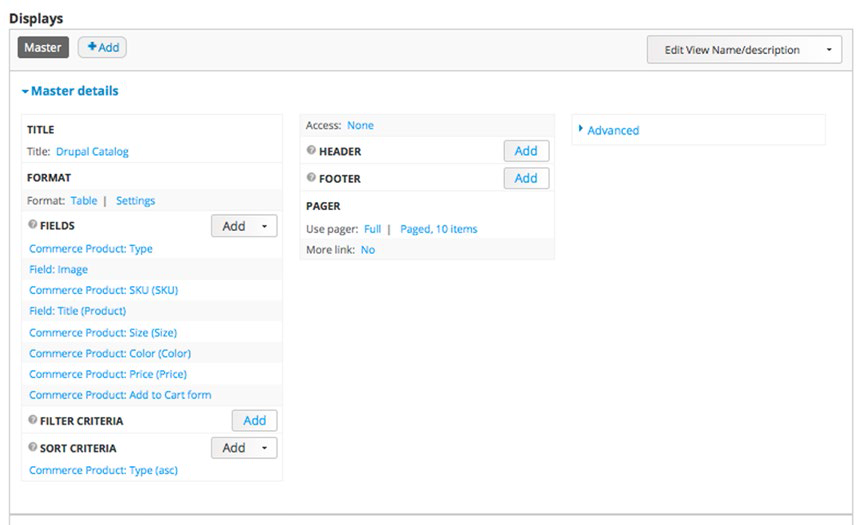This screenshot has height=525, width=863.
Task: Click help icon beside FILTER CRITERIA
Action: (x=32, y=420)
